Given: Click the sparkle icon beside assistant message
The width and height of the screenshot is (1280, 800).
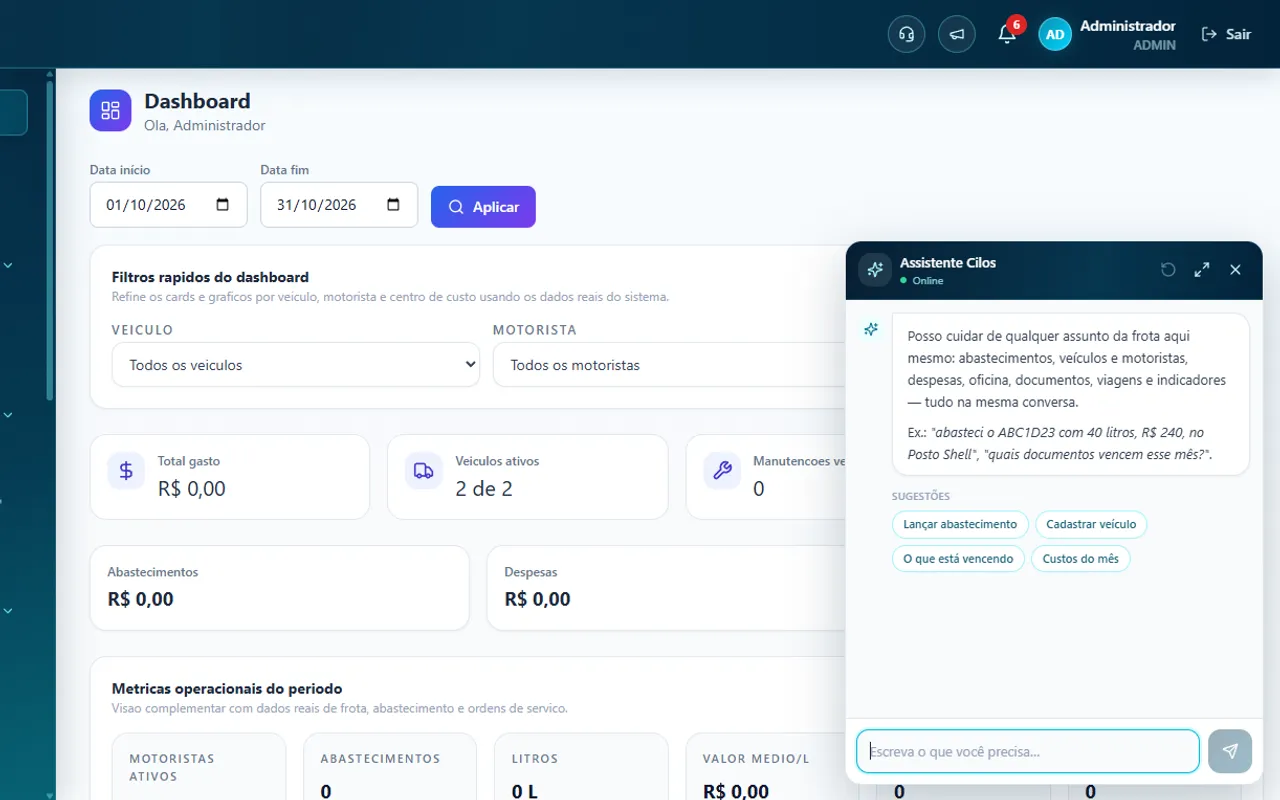Looking at the screenshot, I should point(871,329).
